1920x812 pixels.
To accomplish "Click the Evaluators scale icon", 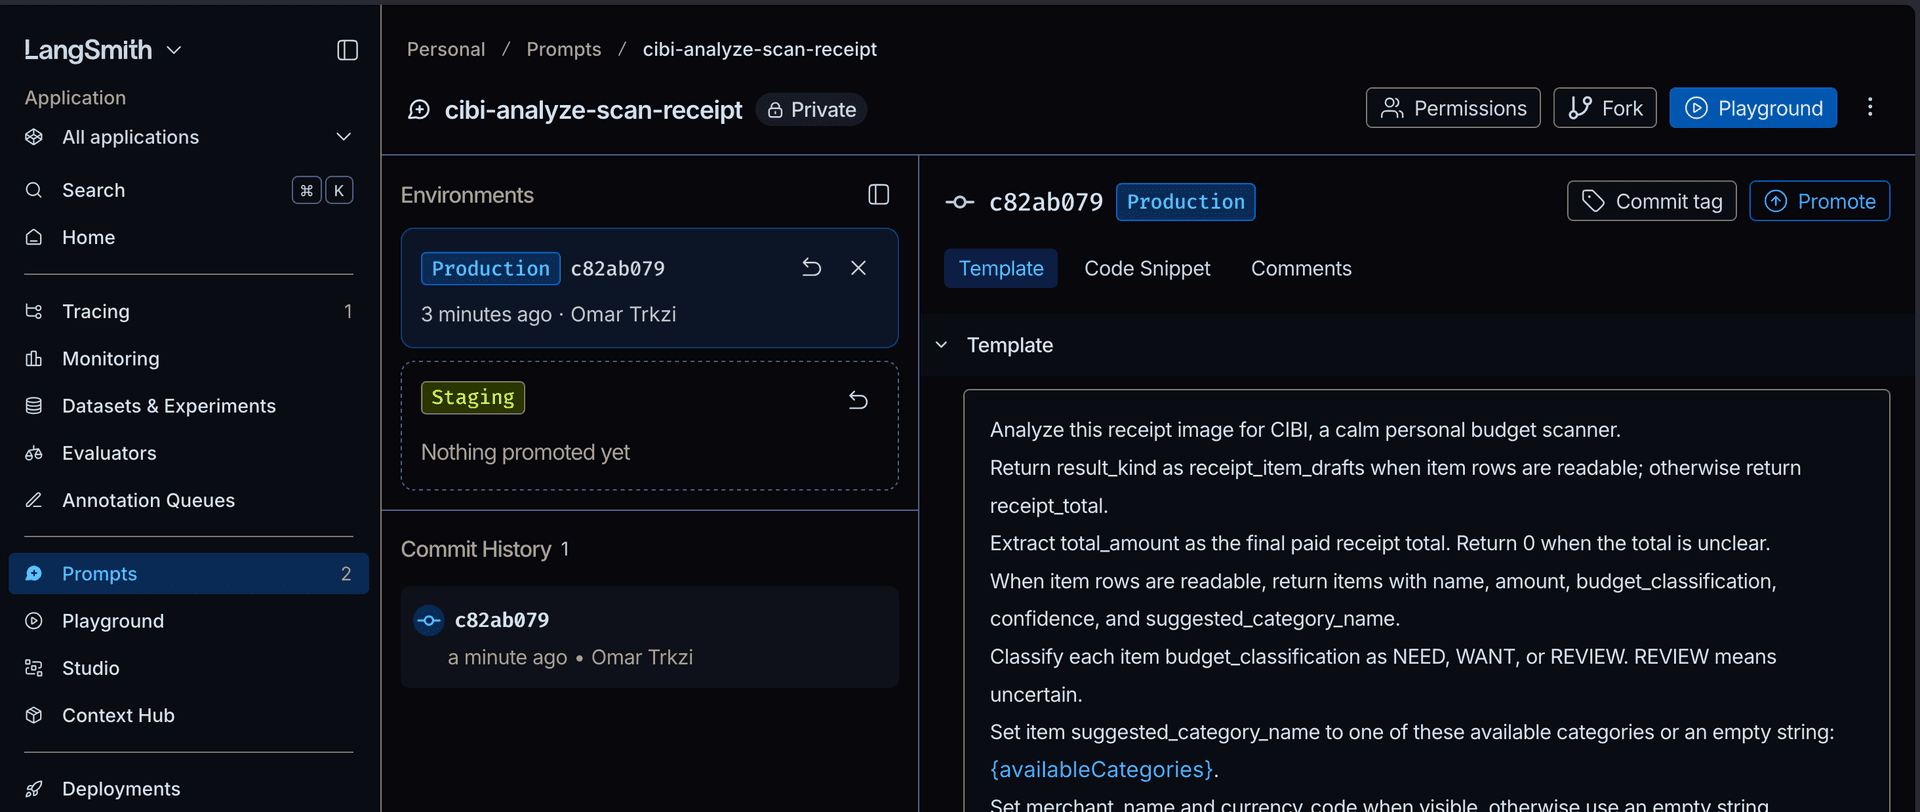I will (x=34, y=453).
